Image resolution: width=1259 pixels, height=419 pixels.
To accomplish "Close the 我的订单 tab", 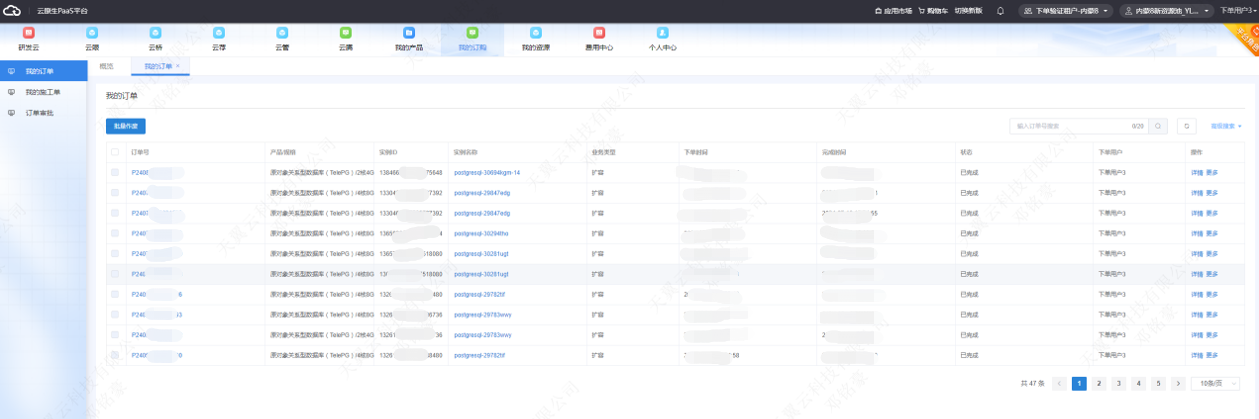I will tap(177, 66).
